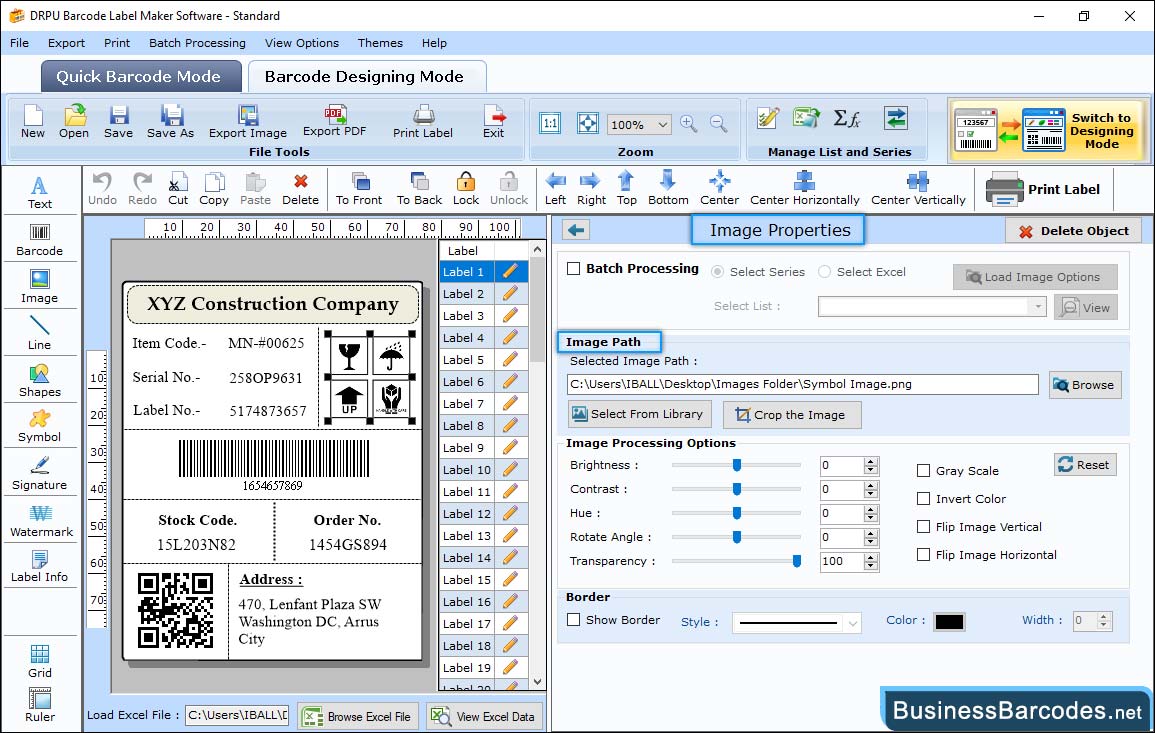This screenshot has width=1155, height=733.
Task: Lock the selected object
Action: point(466,189)
